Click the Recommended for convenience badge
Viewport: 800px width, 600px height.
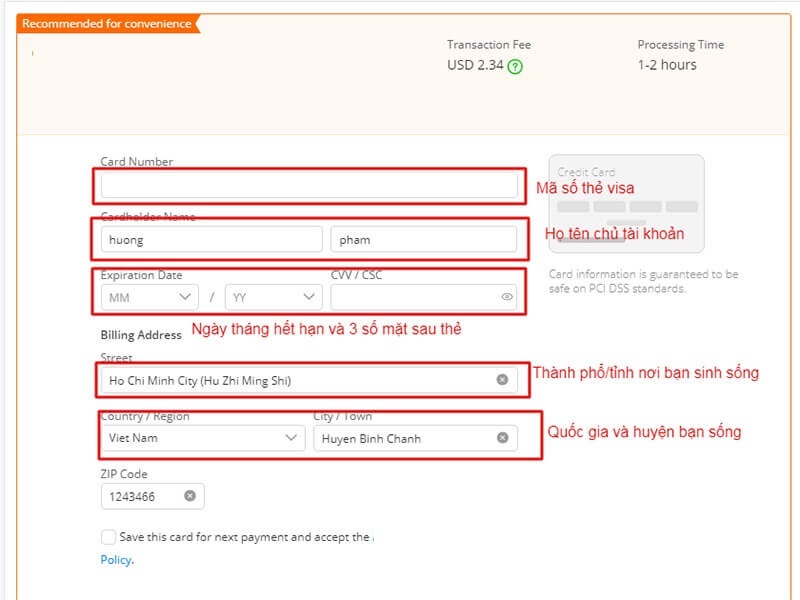(106, 24)
